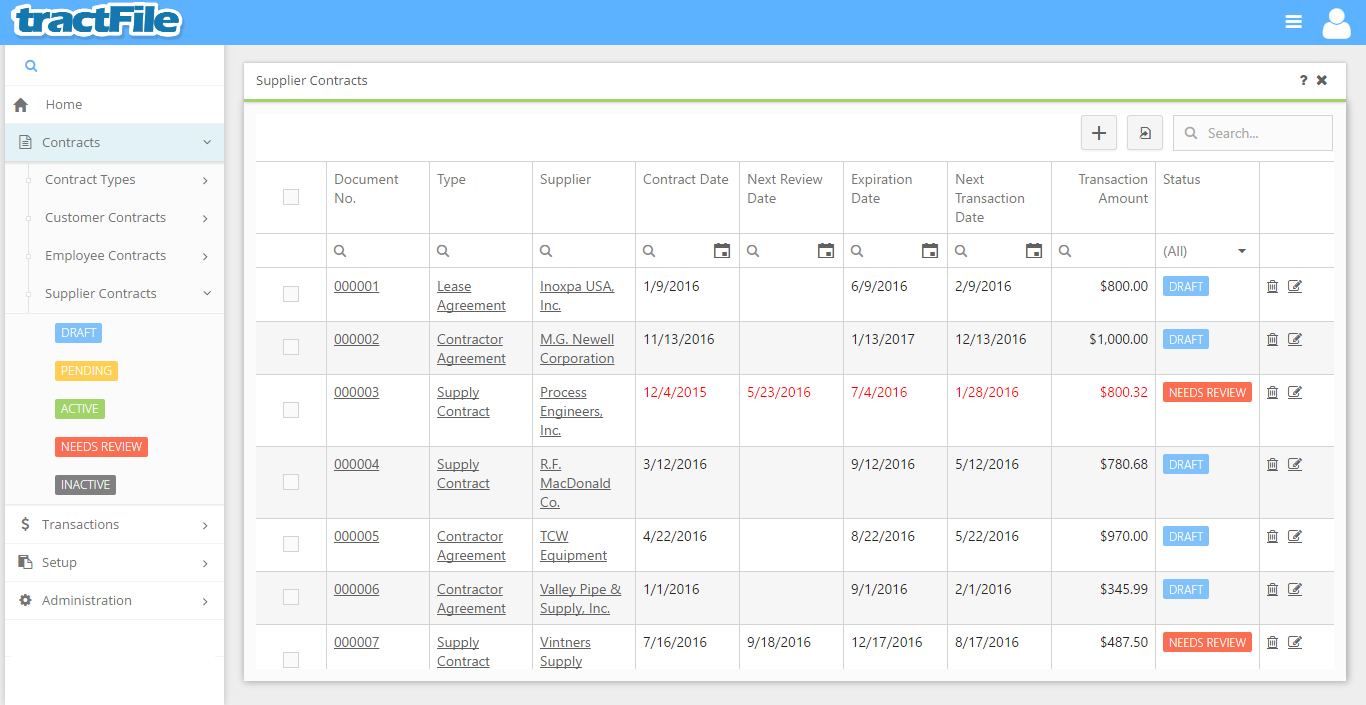
Task: Collapse the Supplier Contracts section
Action: (101, 293)
